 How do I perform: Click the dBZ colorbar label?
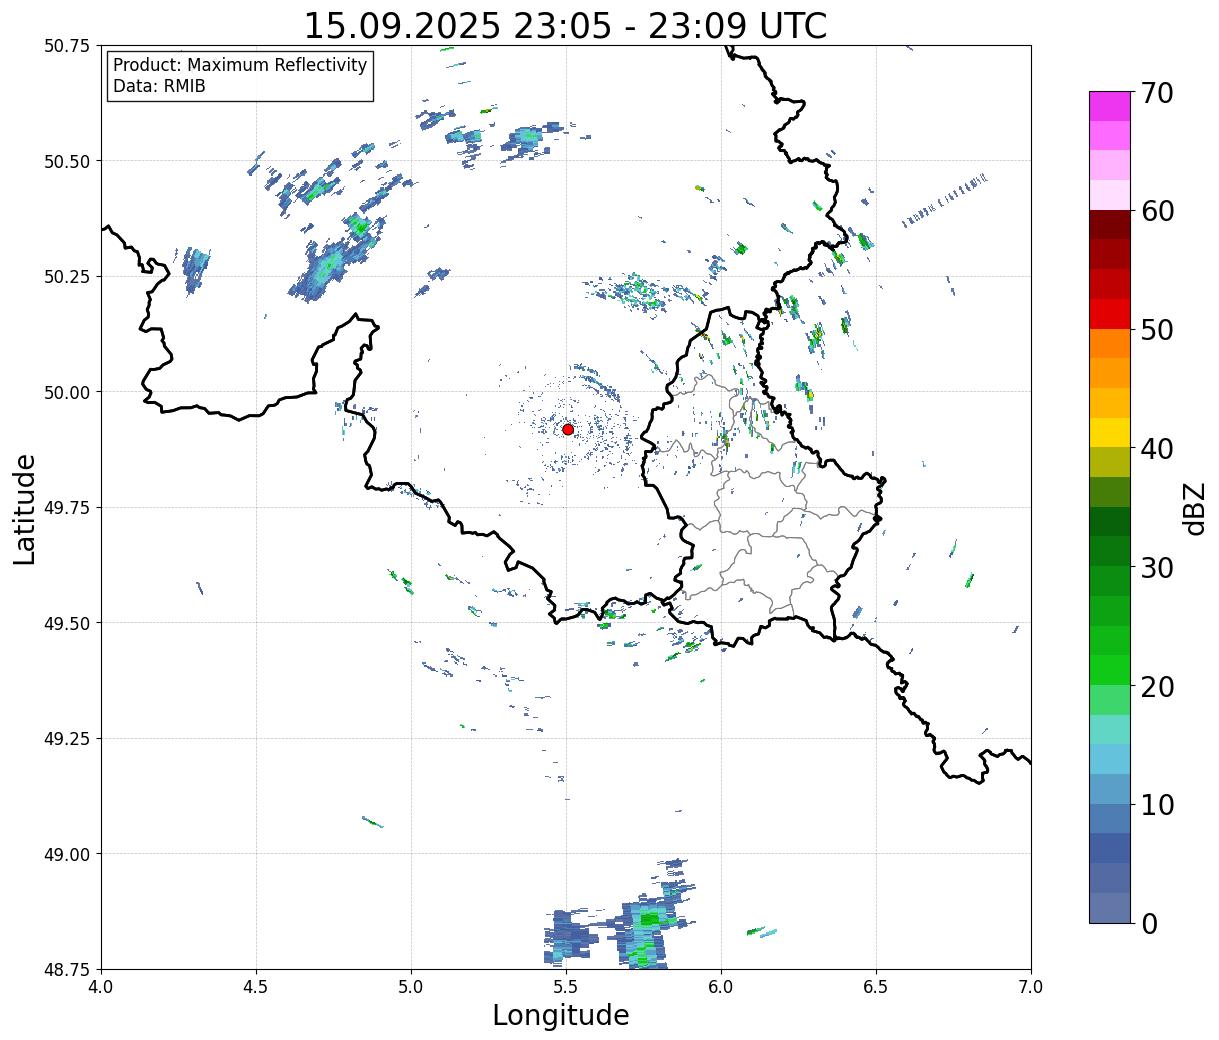click(1194, 508)
